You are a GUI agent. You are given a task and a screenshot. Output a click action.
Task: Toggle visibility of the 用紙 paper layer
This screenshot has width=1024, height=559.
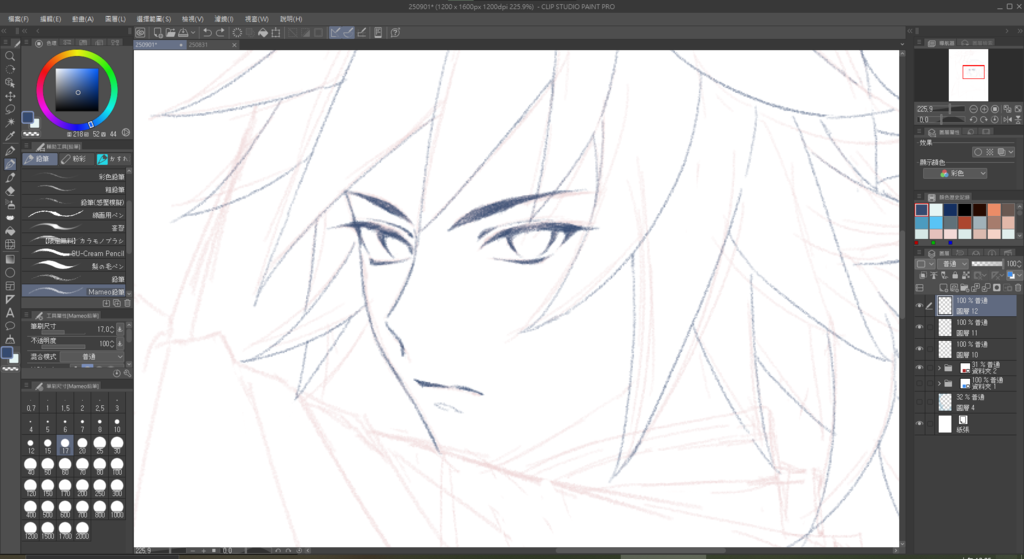(920, 424)
